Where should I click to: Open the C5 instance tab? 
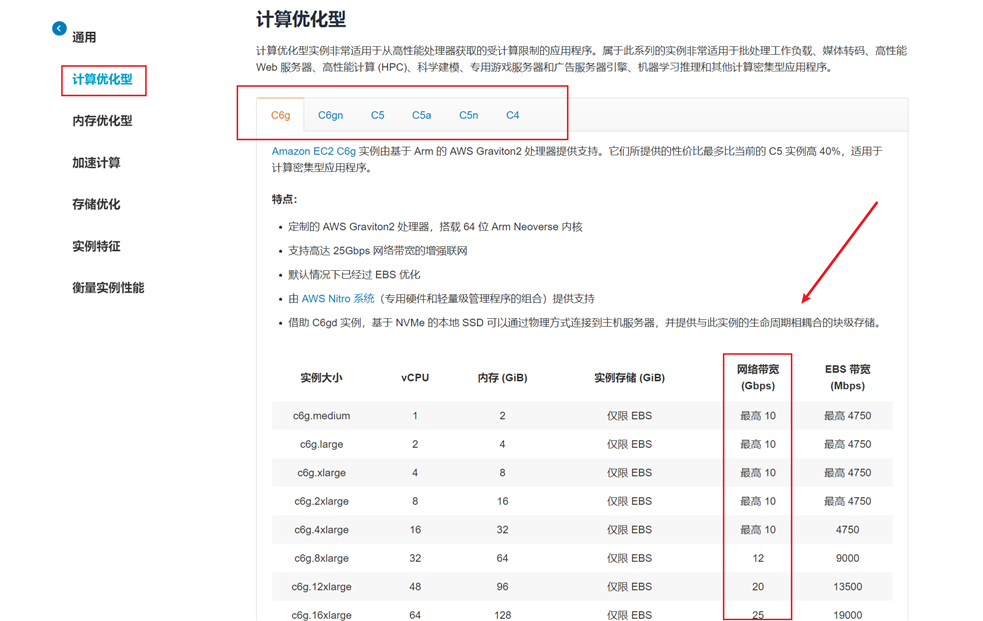(377, 115)
